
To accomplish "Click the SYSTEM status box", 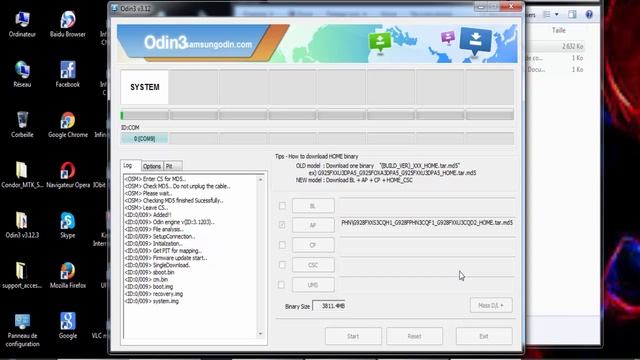I will point(144,87).
